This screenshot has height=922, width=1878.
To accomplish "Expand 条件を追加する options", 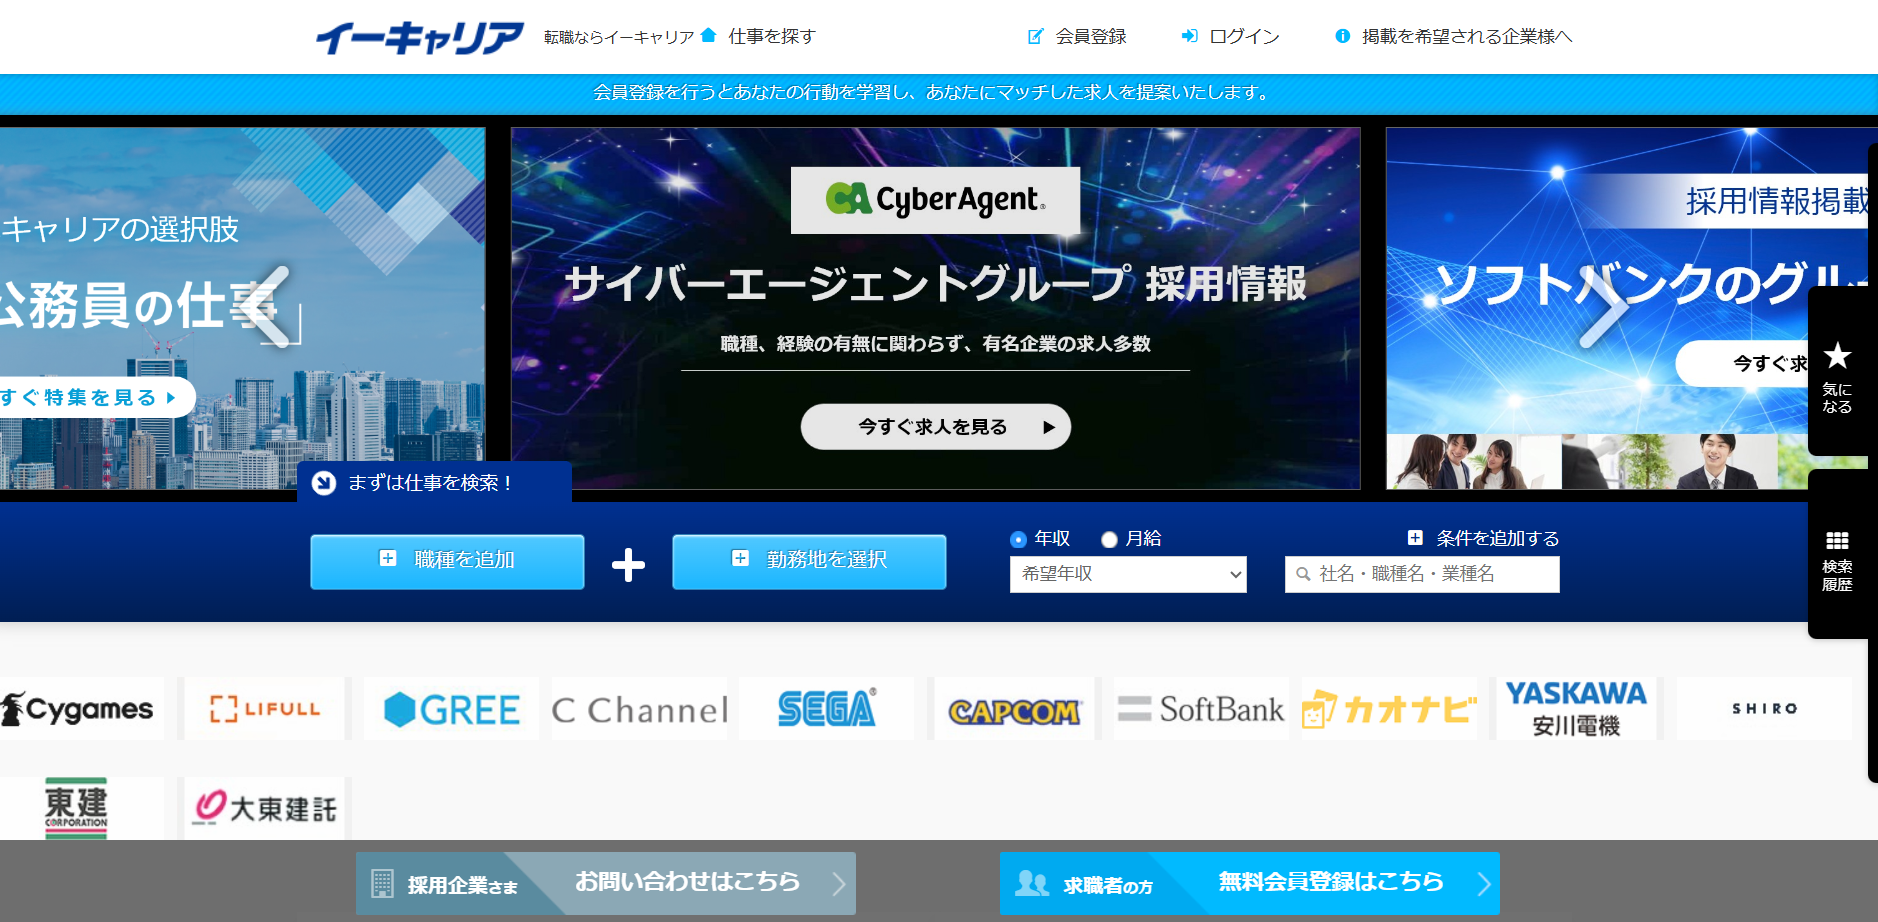I will [x=1484, y=538].
